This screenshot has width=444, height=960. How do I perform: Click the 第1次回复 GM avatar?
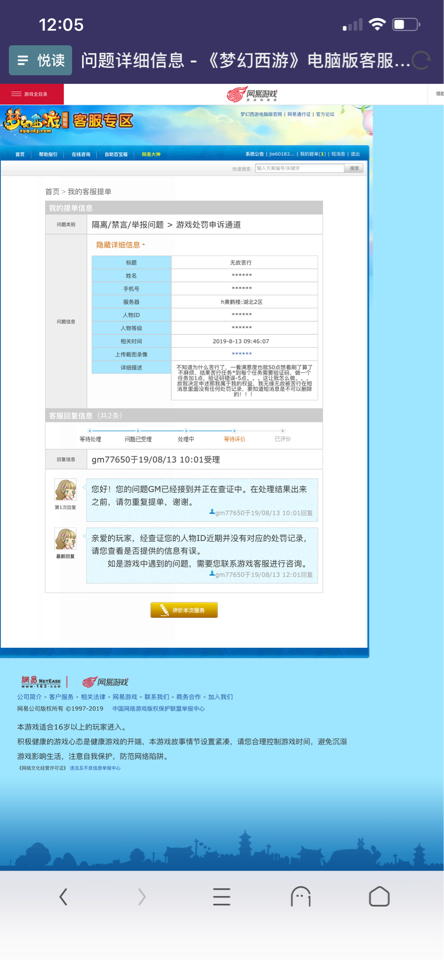tap(66, 492)
